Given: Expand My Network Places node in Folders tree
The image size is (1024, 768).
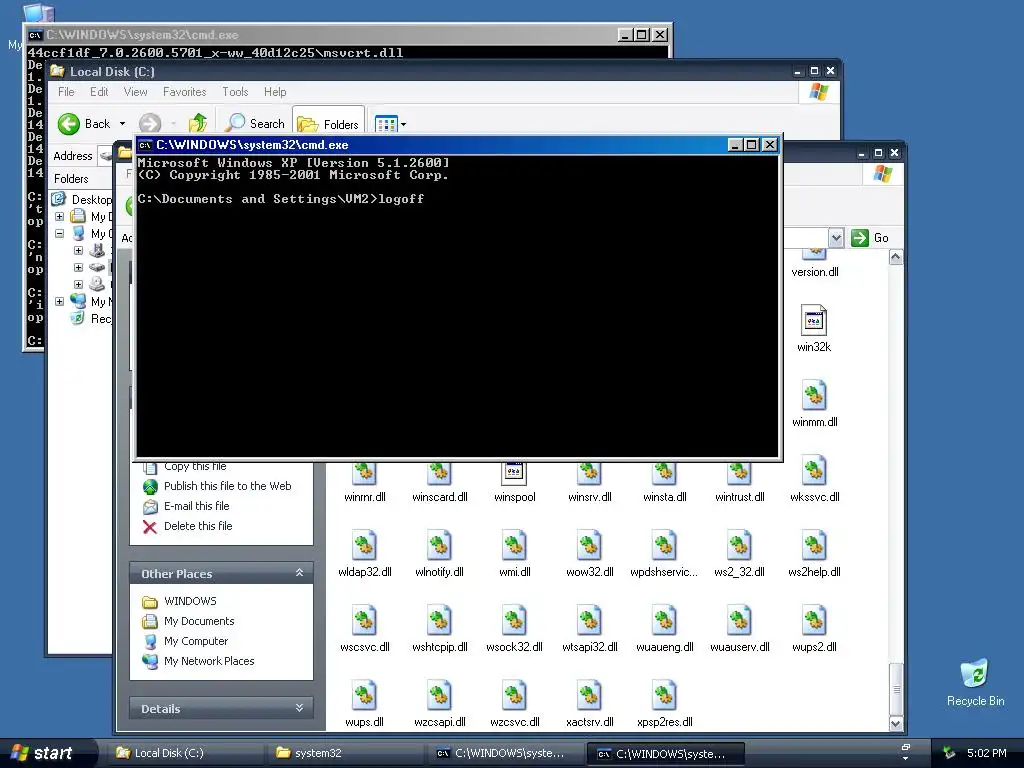Looking at the screenshot, I should coord(59,301).
